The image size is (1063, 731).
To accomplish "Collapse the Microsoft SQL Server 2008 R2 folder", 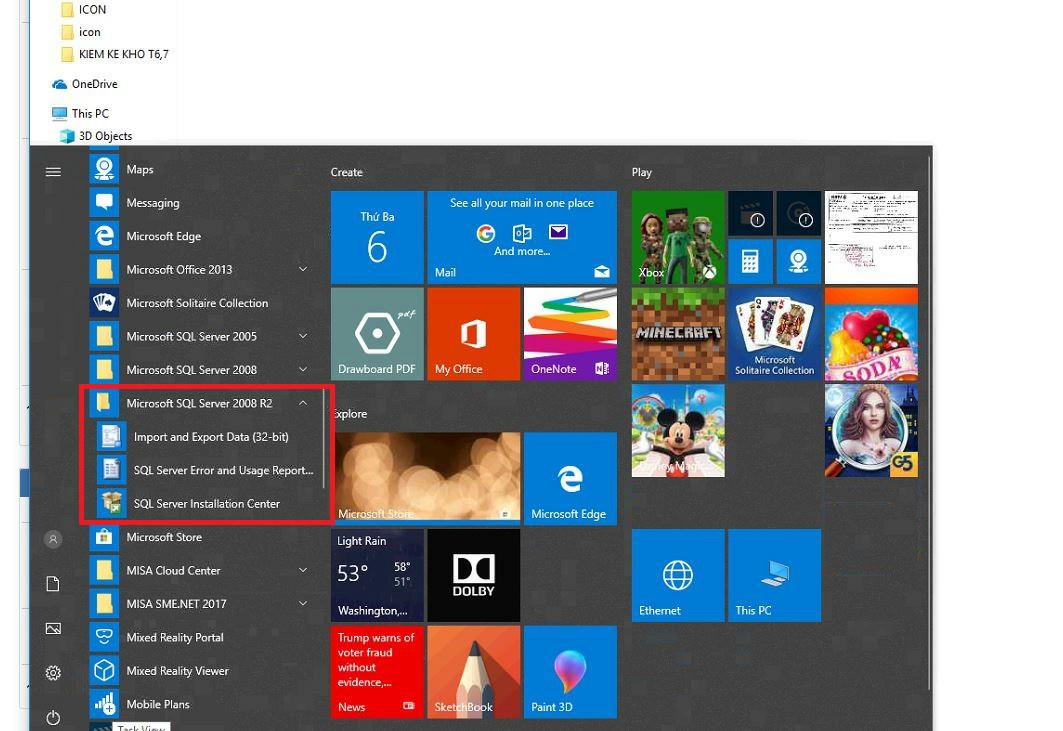I will [302, 403].
